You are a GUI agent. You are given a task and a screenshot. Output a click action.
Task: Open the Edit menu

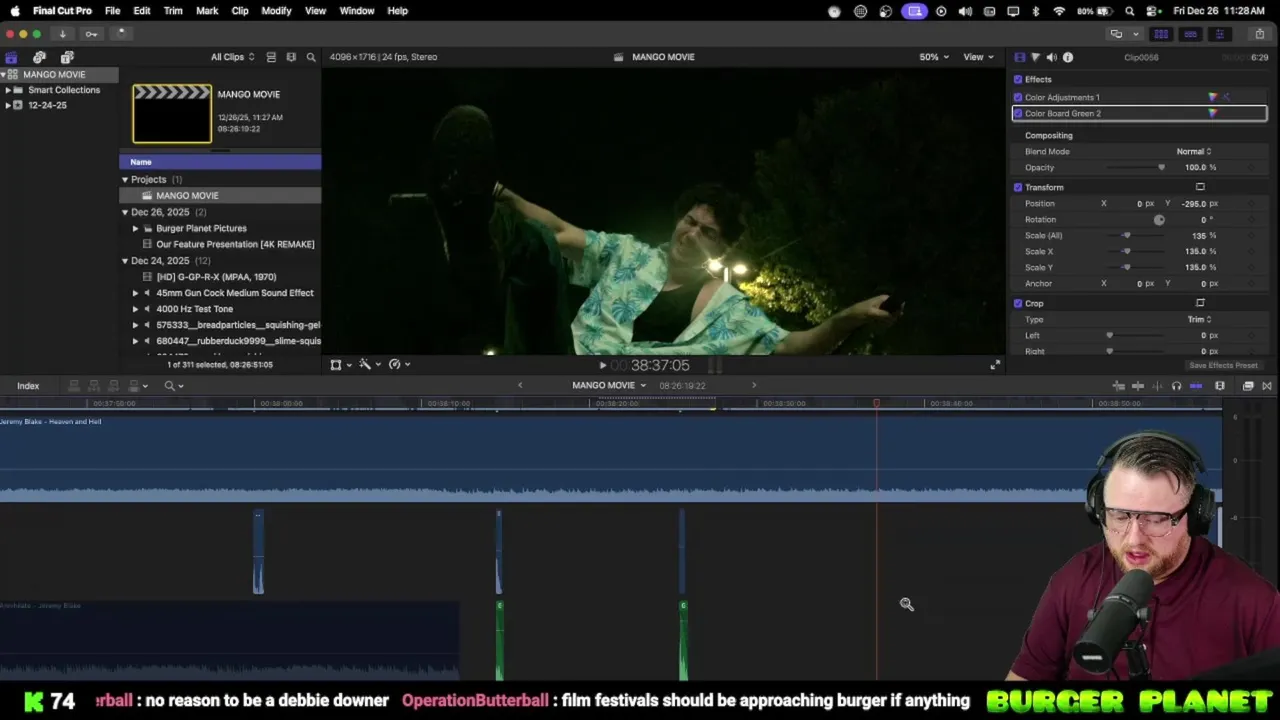coord(142,11)
